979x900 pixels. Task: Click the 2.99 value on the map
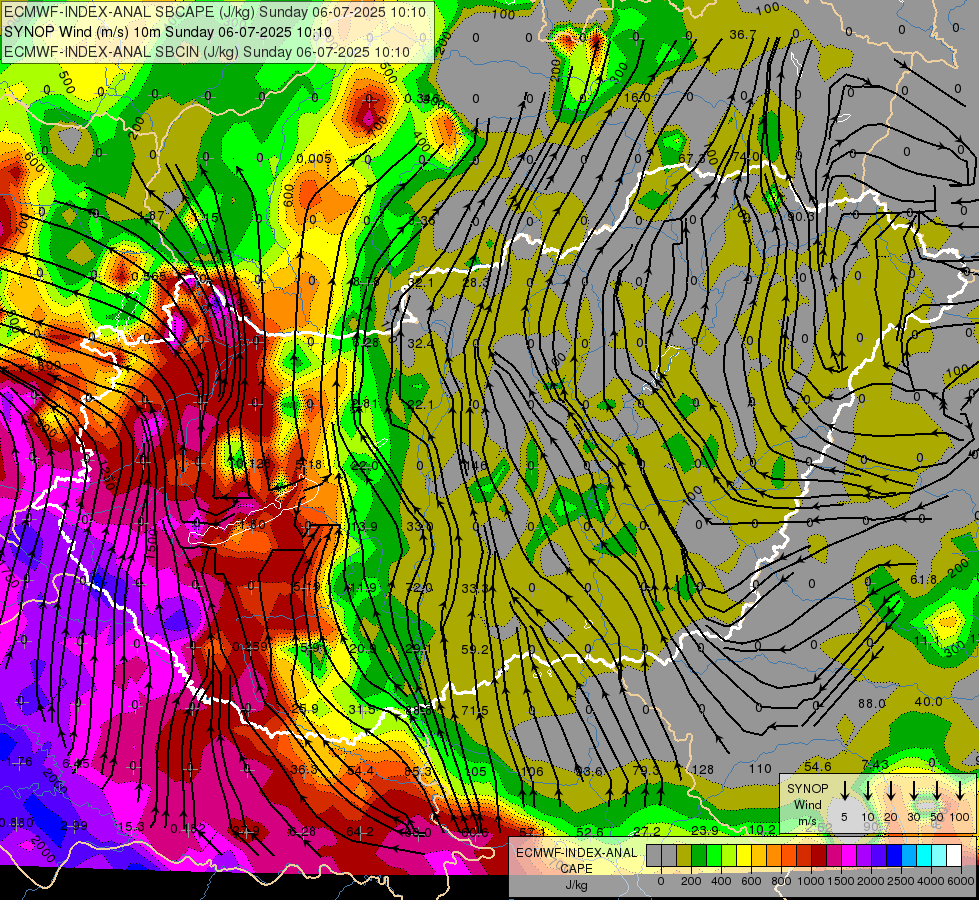pyautogui.click(x=74, y=826)
